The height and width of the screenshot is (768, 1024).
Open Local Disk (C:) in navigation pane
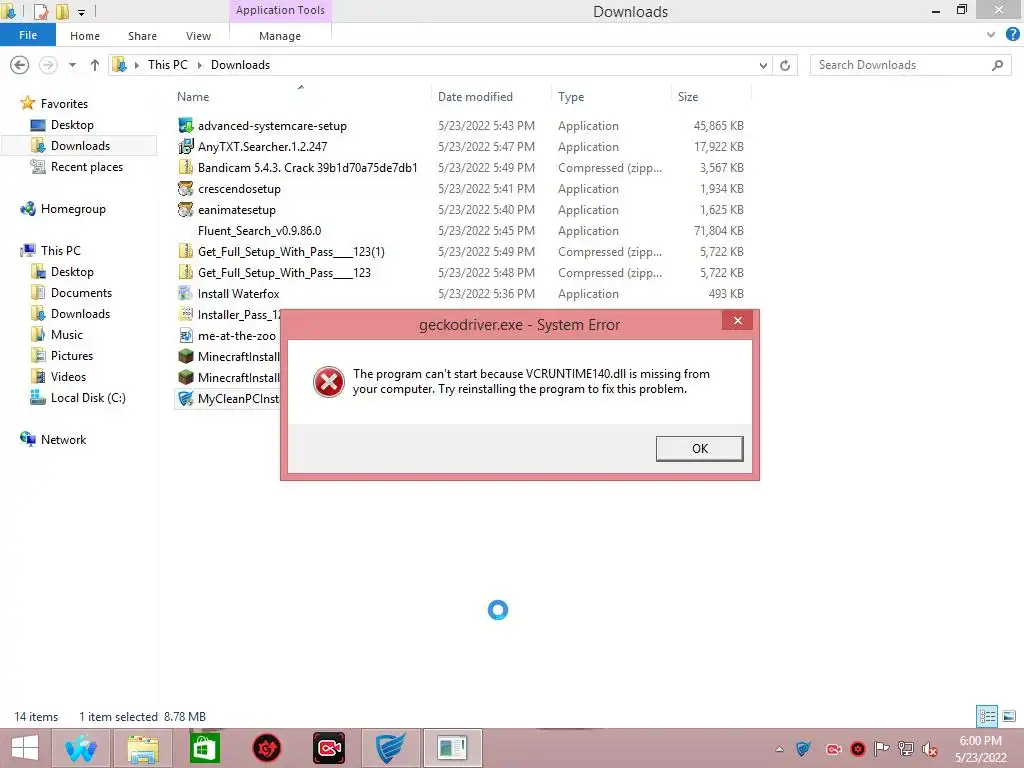[88, 398]
